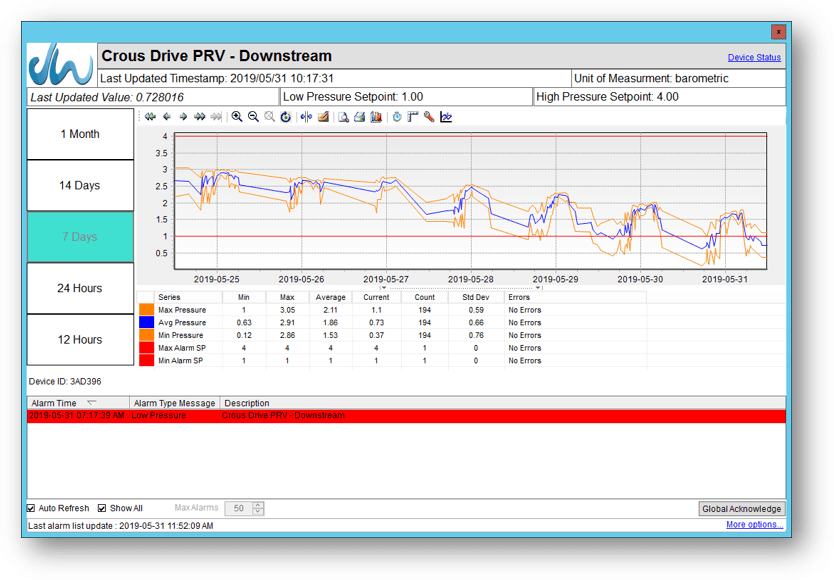Viewport: 834px width, 580px height.
Task: Click the Min Alarm SP red swatch
Action: (x=146, y=361)
